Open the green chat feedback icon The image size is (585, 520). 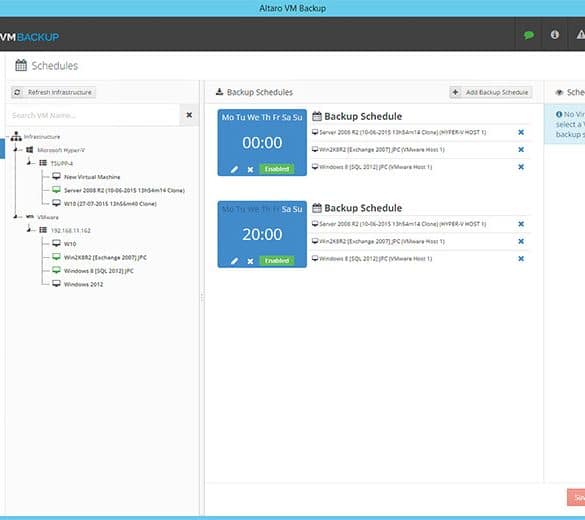(x=529, y=35)
